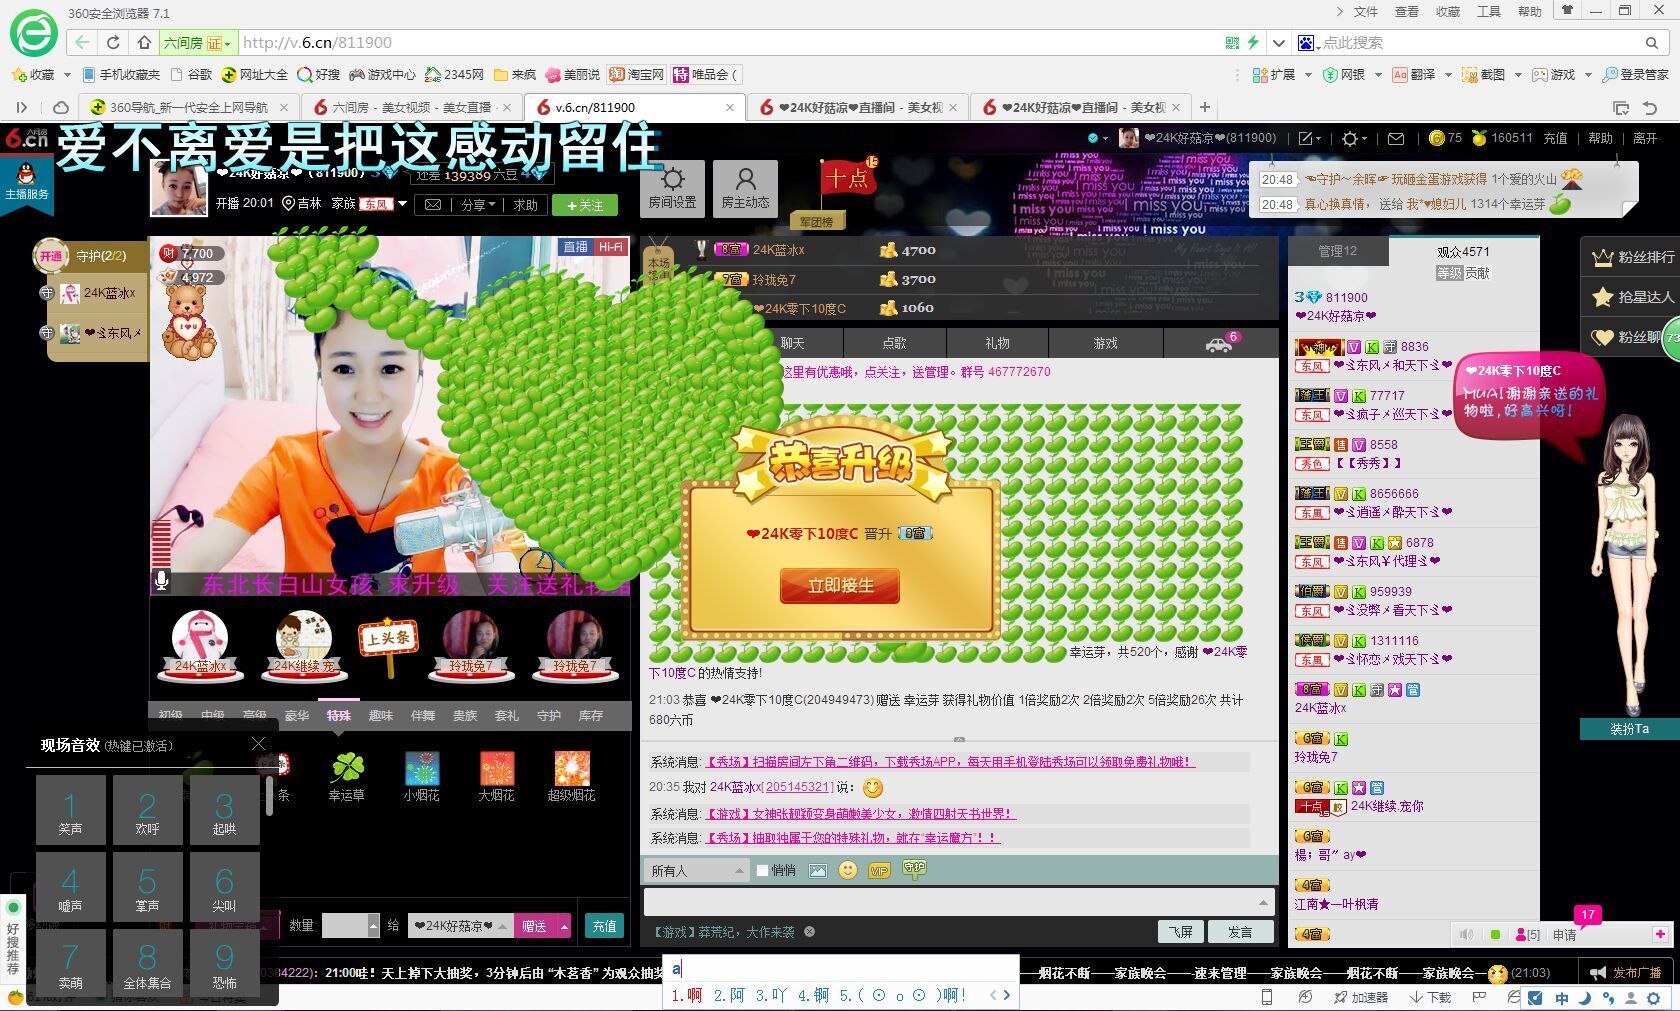Screen dimensions: 1680x1011
Task: Close the 现场音效 sound effects panel
Action: [x=258, y=743]
